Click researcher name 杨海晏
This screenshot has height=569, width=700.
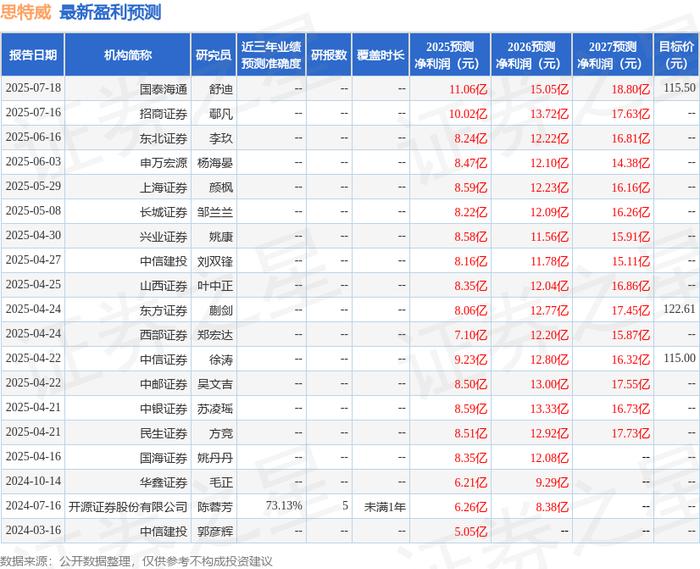pos(215,163)
